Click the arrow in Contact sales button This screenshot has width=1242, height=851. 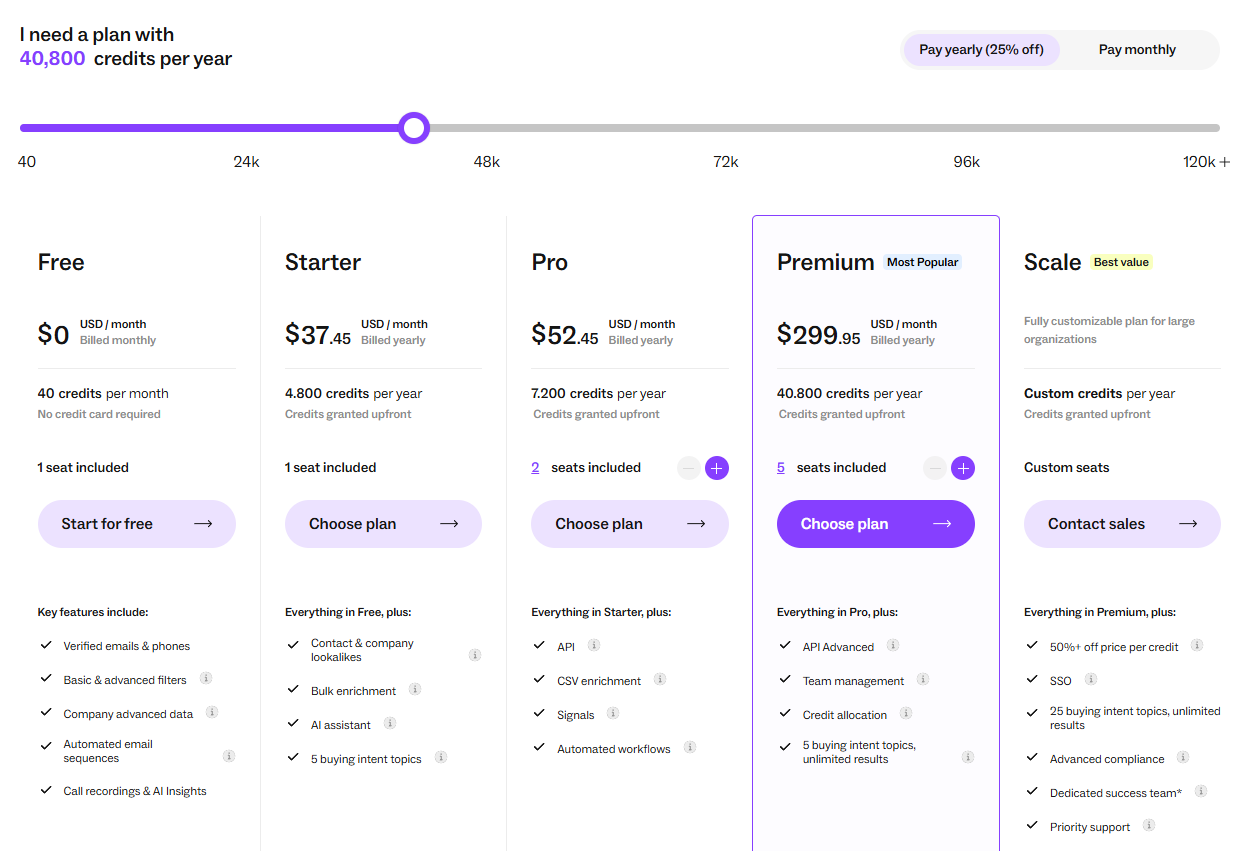tap(1188, 524)
